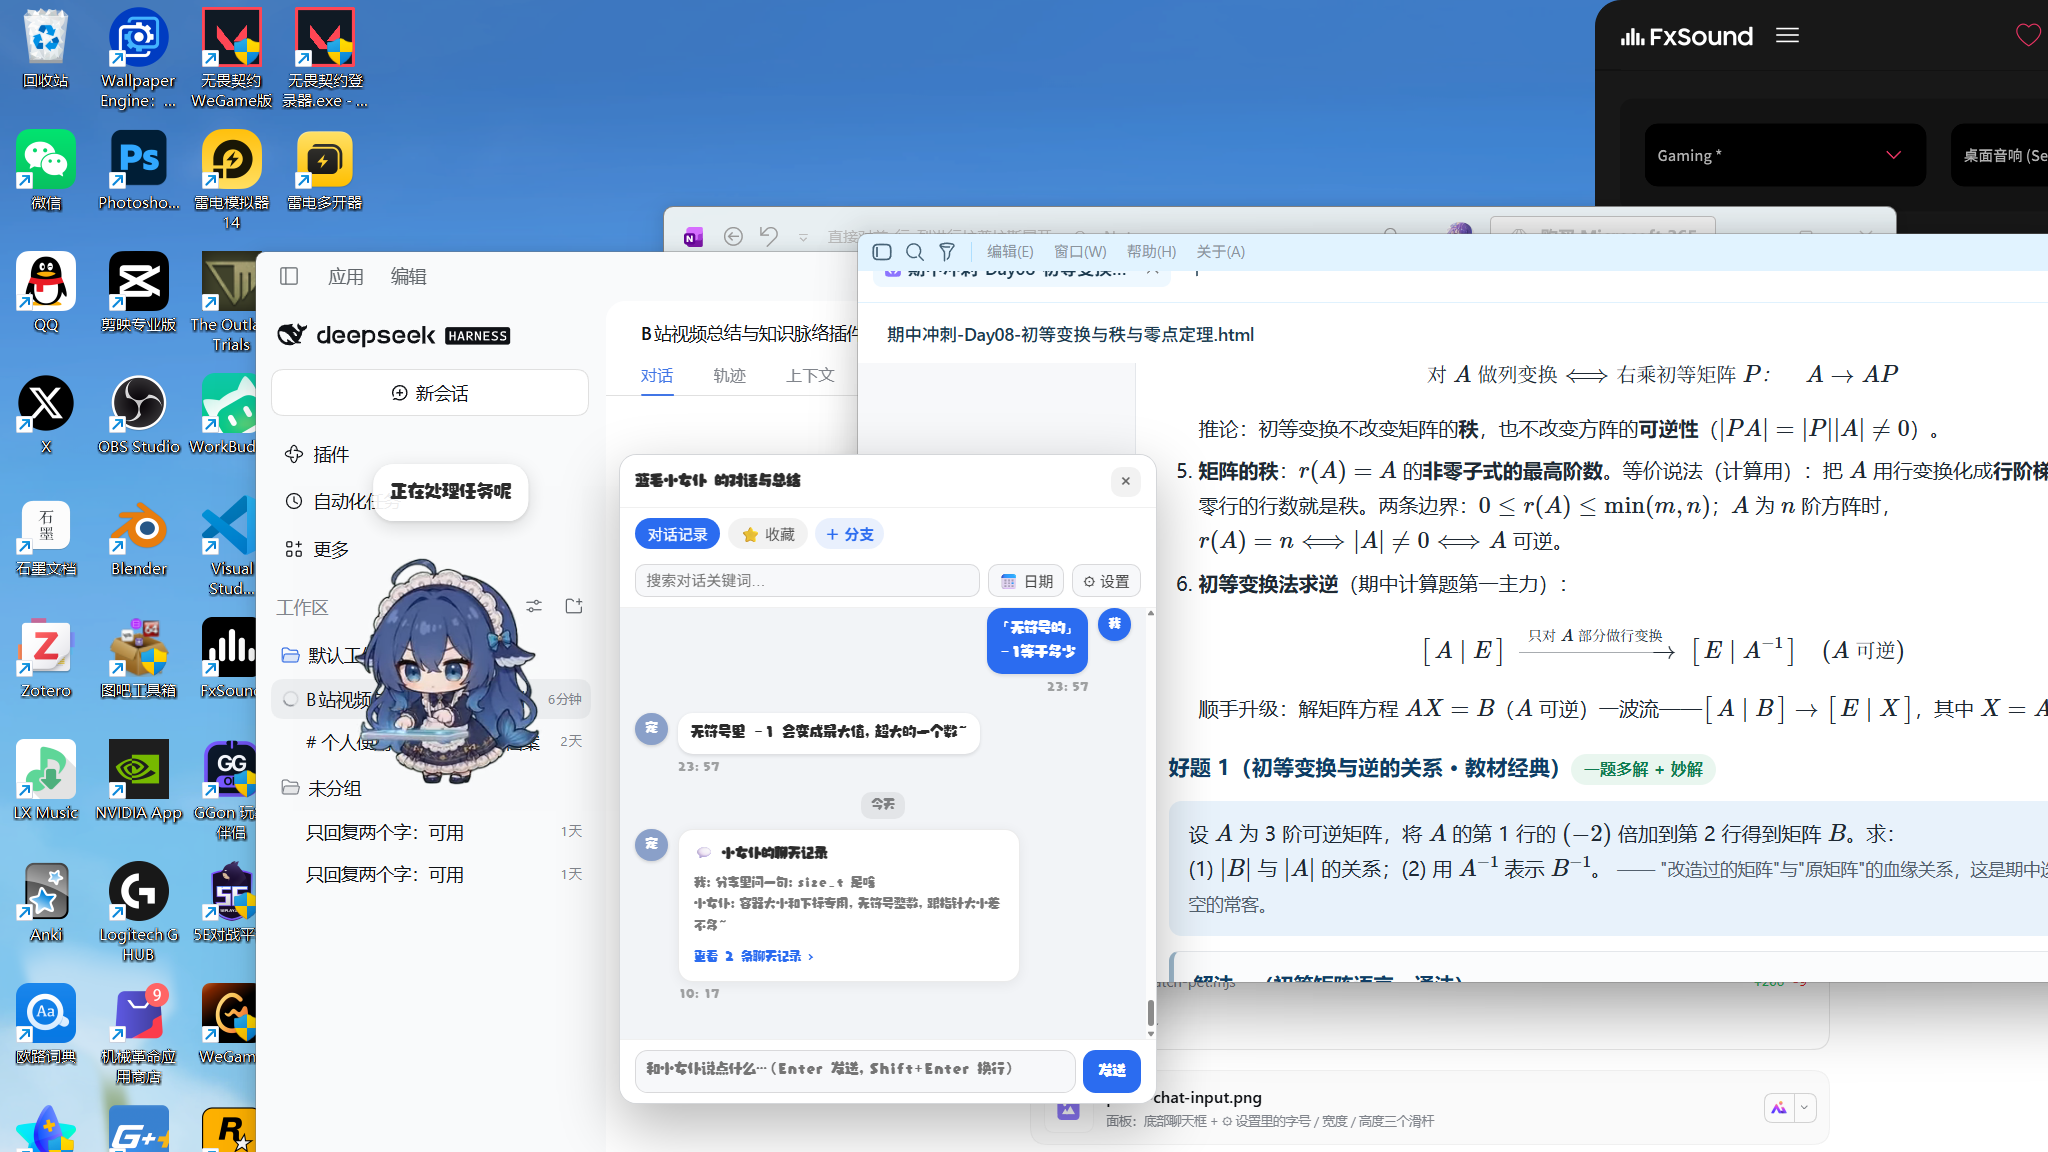Screen dimensions: 2048x1152
Task: Click the chat popup vertical scrollbar thumb
Action: point(1150,1013)
